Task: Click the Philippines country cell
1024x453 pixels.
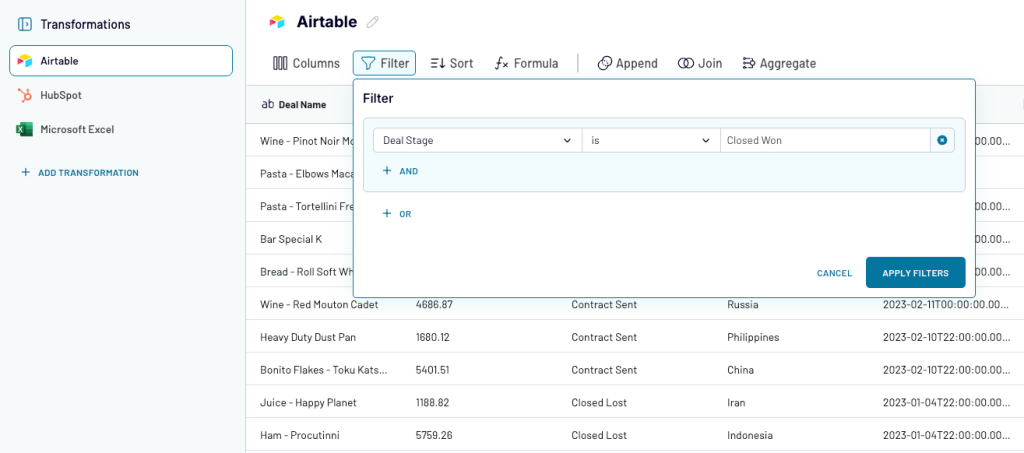Action: point(753,337)
